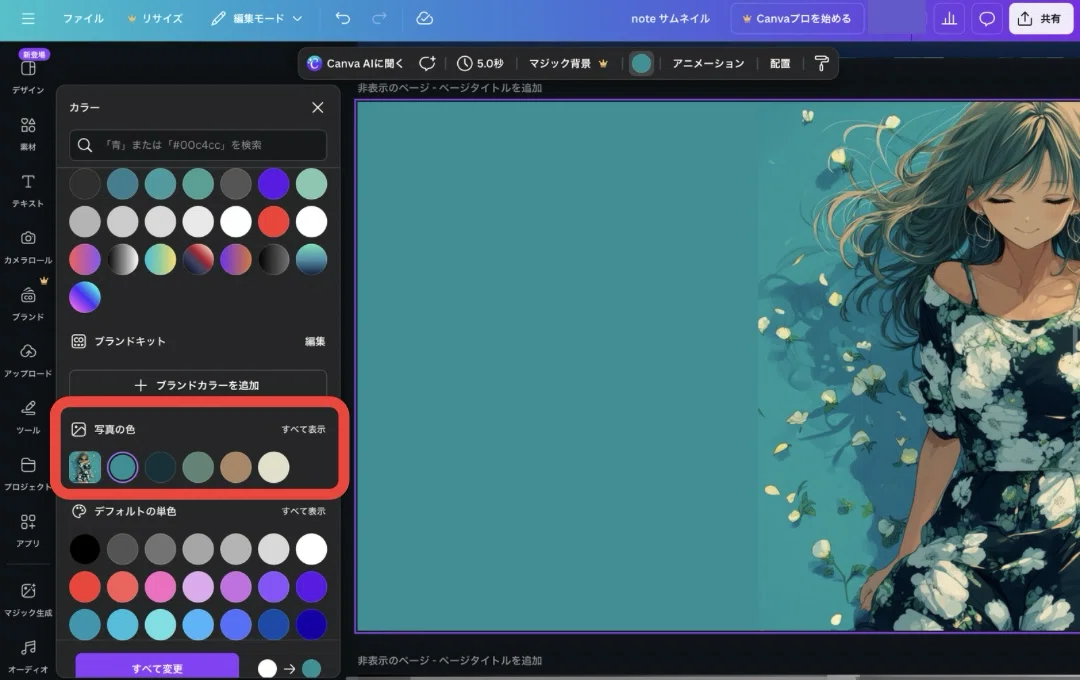Click the photo thumbnail in 写真の色

(85, 467)
